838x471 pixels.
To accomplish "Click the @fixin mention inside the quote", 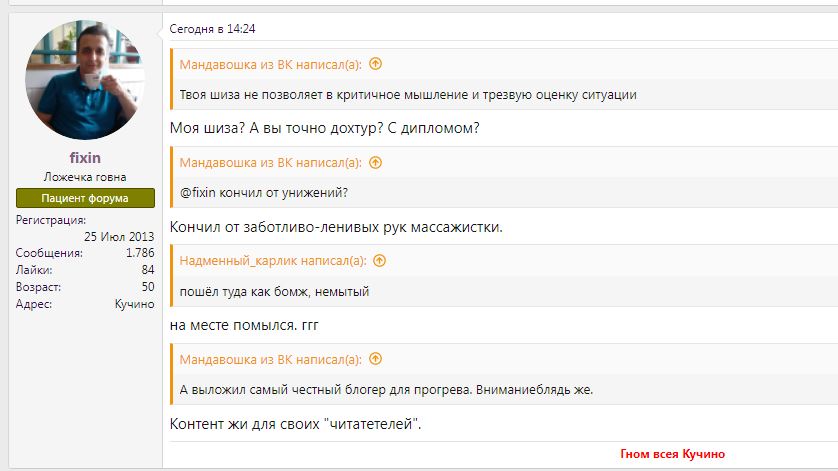I will (198, 192).
